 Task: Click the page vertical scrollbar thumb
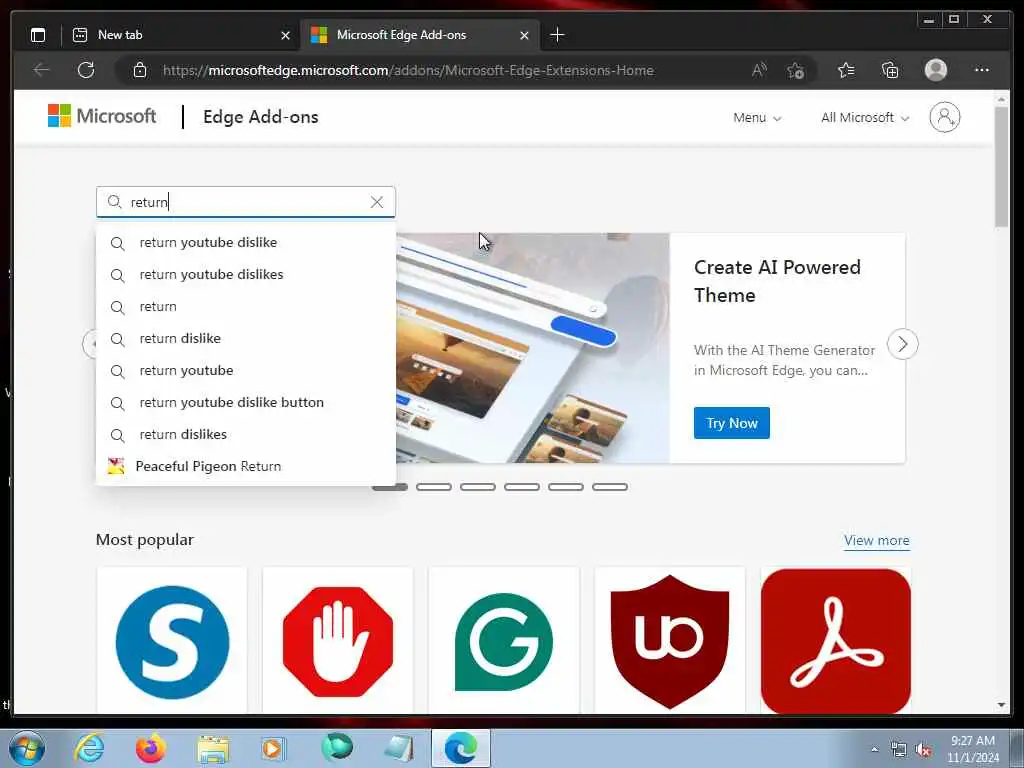pyautogui.click(x=1001, y=167)
